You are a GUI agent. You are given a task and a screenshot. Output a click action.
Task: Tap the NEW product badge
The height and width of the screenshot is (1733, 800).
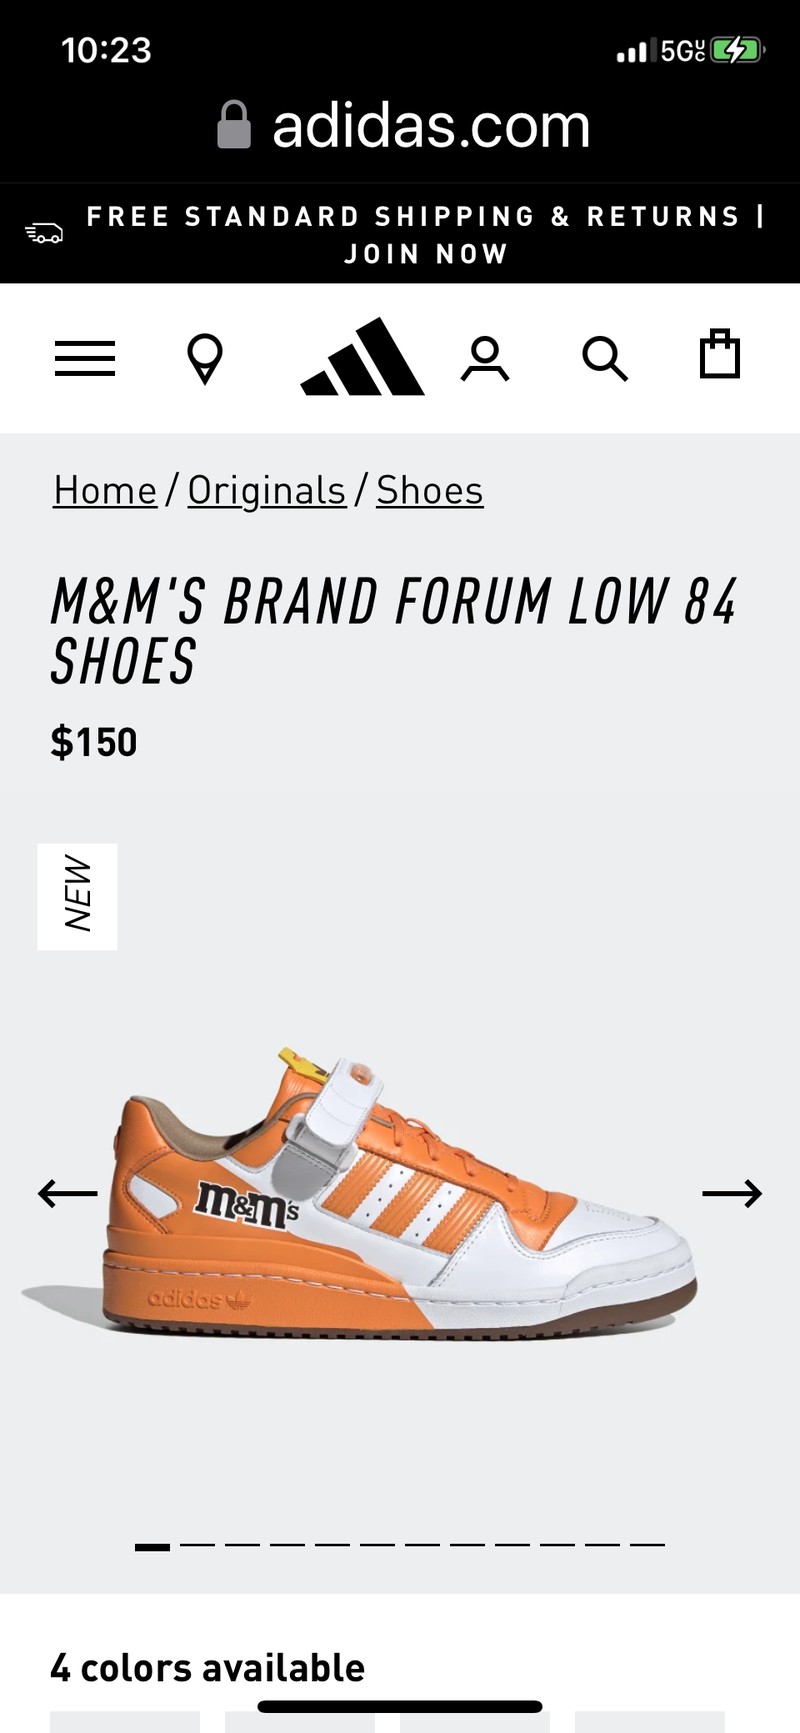[78, 896]
